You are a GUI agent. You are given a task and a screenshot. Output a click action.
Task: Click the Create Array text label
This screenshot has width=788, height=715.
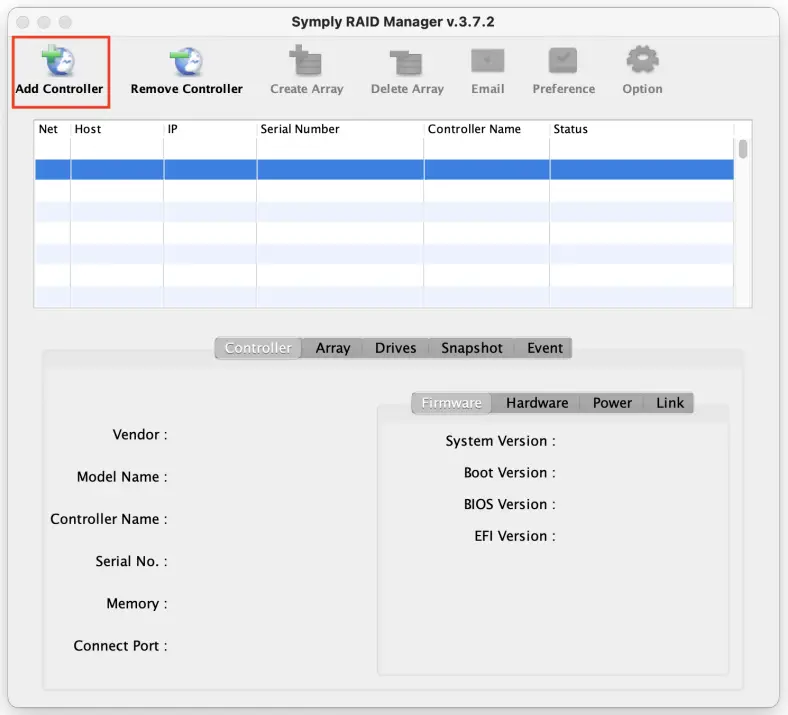tap(307, 89)
